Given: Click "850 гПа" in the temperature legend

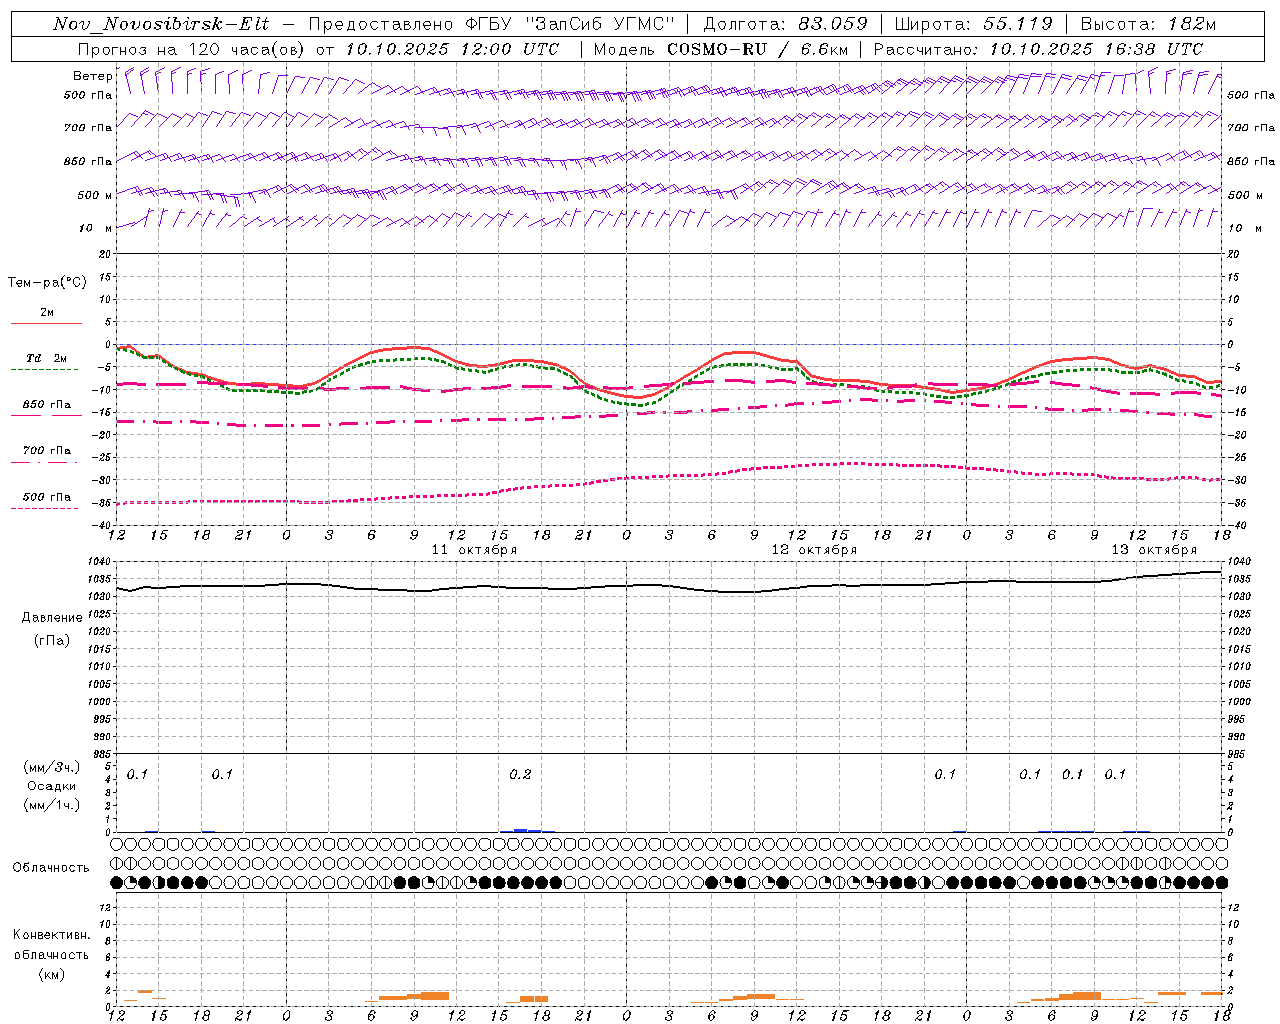Looking at the screenshot, I should point(46,405).
